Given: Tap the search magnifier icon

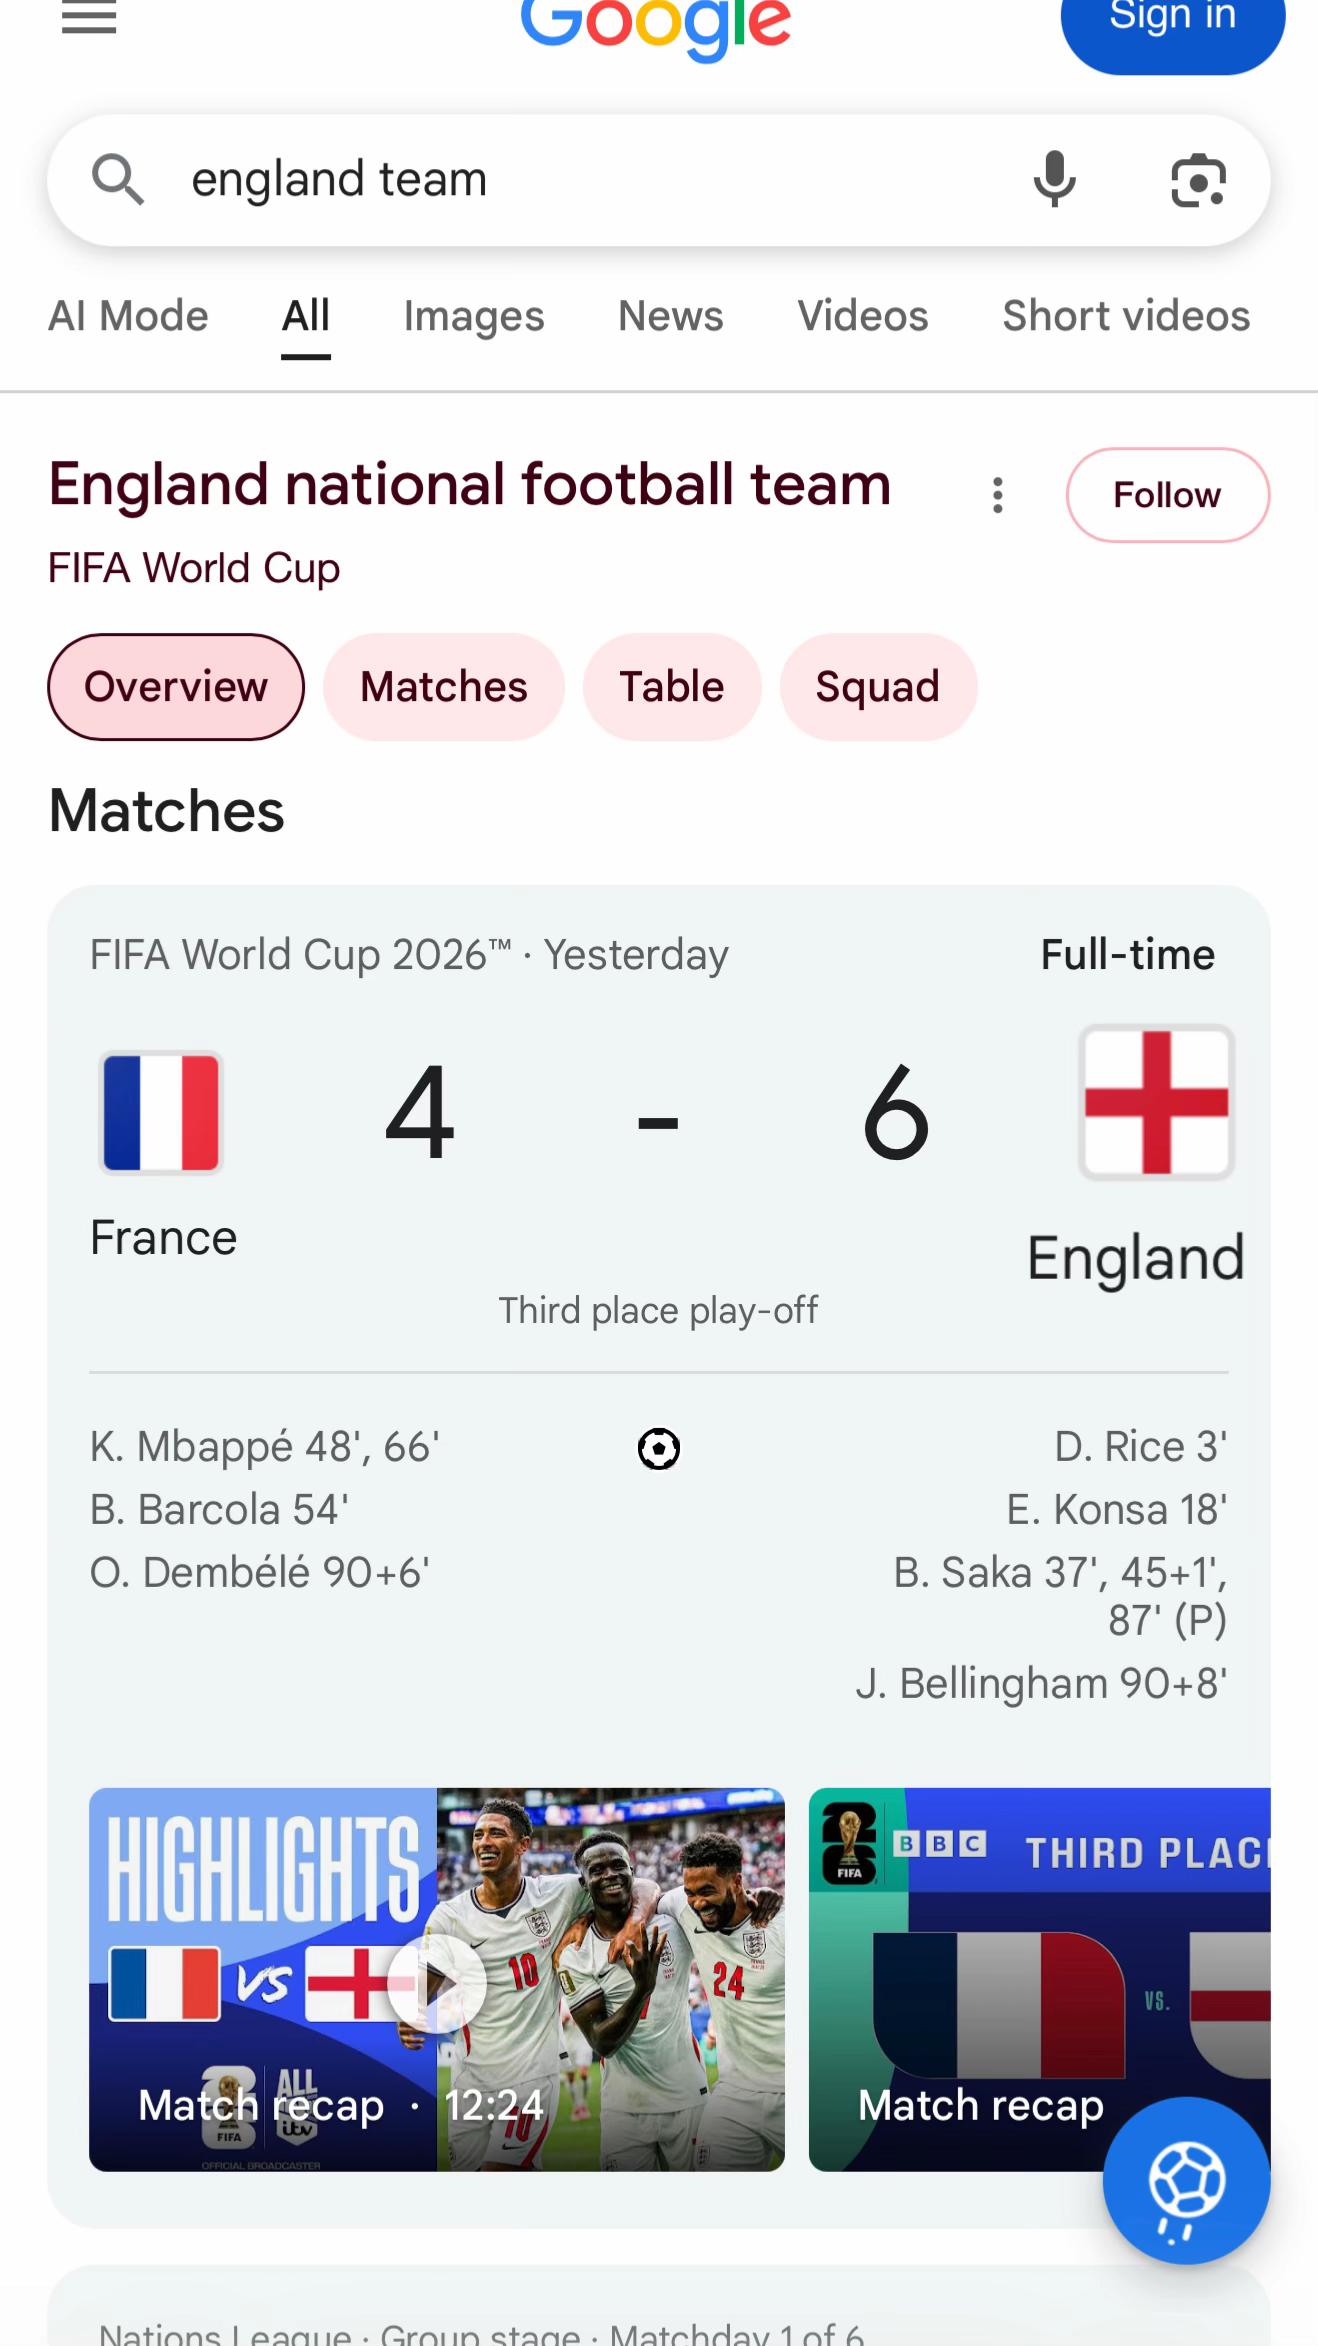Looking at the screenshot, I should pos(118,180).
